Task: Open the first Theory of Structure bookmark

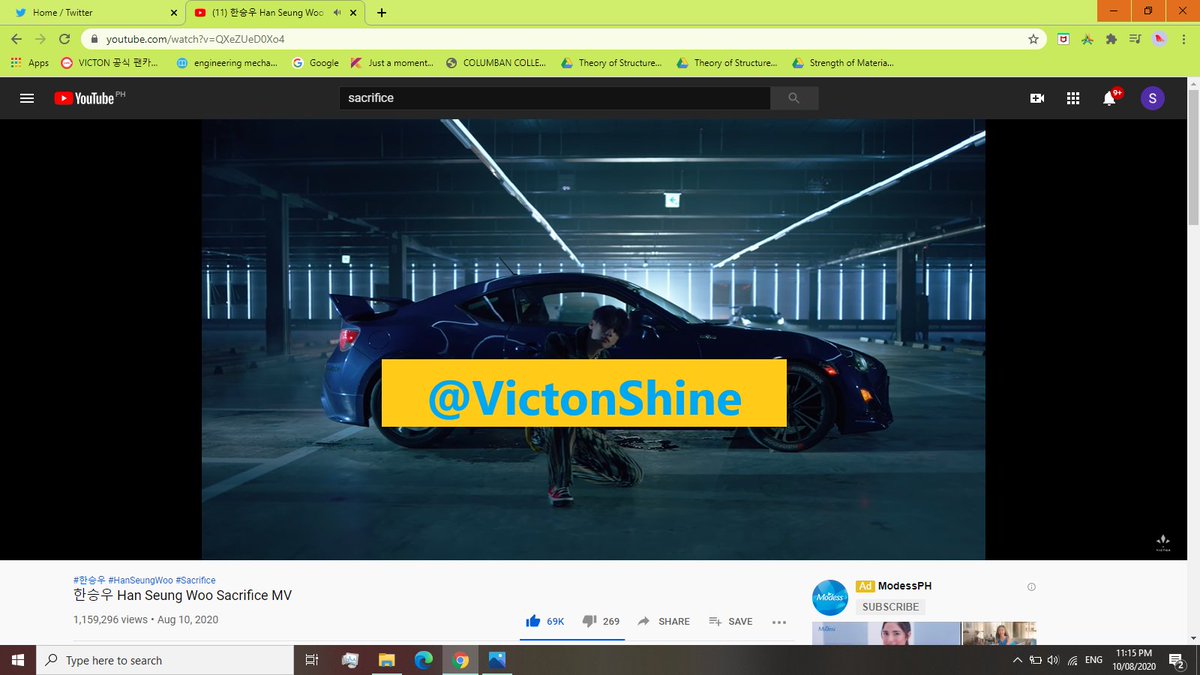Action: pyautogui.click(x=612, y=62)
